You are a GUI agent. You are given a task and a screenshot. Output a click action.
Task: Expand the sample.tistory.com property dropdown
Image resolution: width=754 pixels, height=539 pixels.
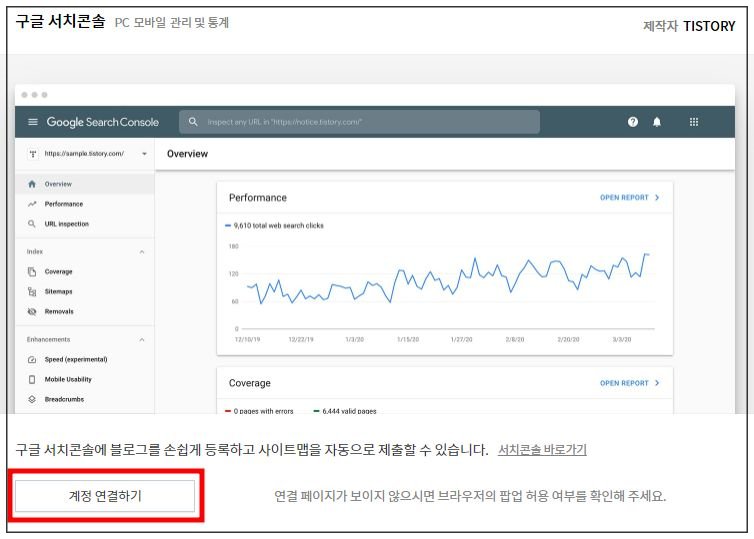click(144, 154)
